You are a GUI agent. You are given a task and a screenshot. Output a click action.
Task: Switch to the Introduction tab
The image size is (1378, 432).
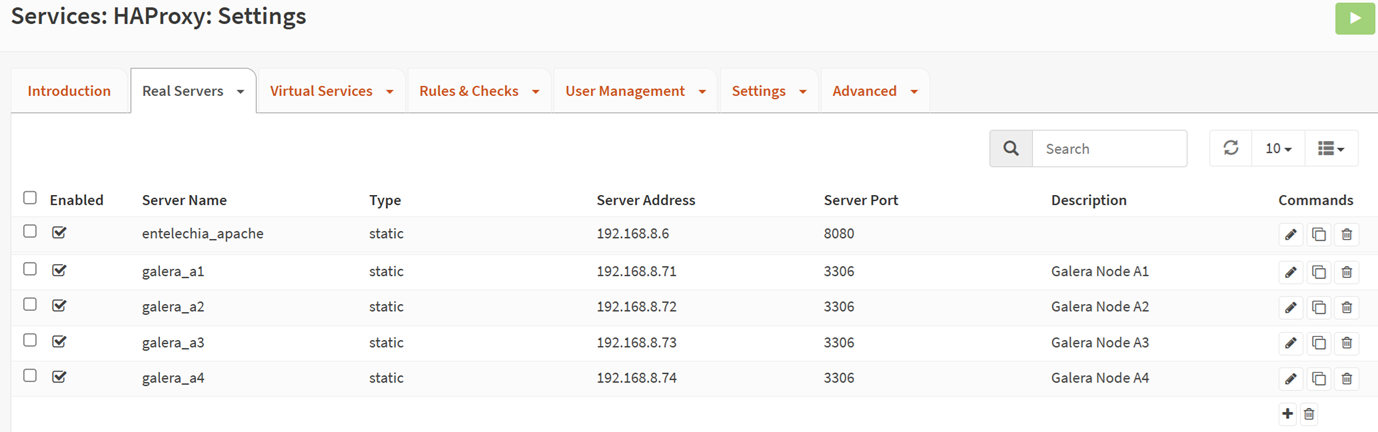click(x=69, y=91)
